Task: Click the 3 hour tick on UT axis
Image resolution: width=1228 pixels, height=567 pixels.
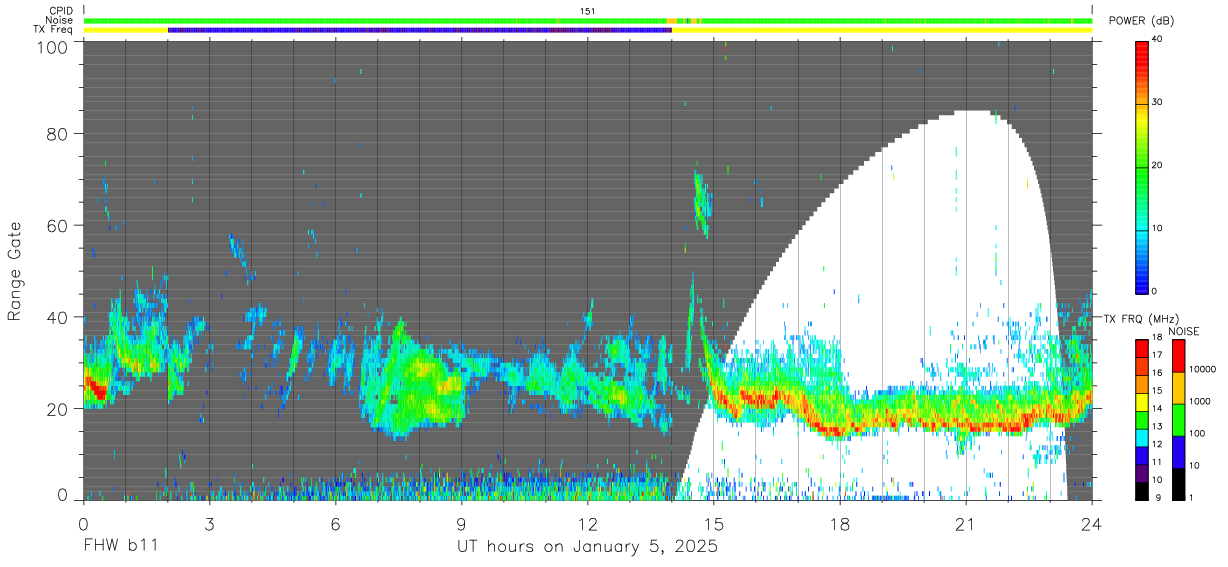Action: [x=210, y=523]
